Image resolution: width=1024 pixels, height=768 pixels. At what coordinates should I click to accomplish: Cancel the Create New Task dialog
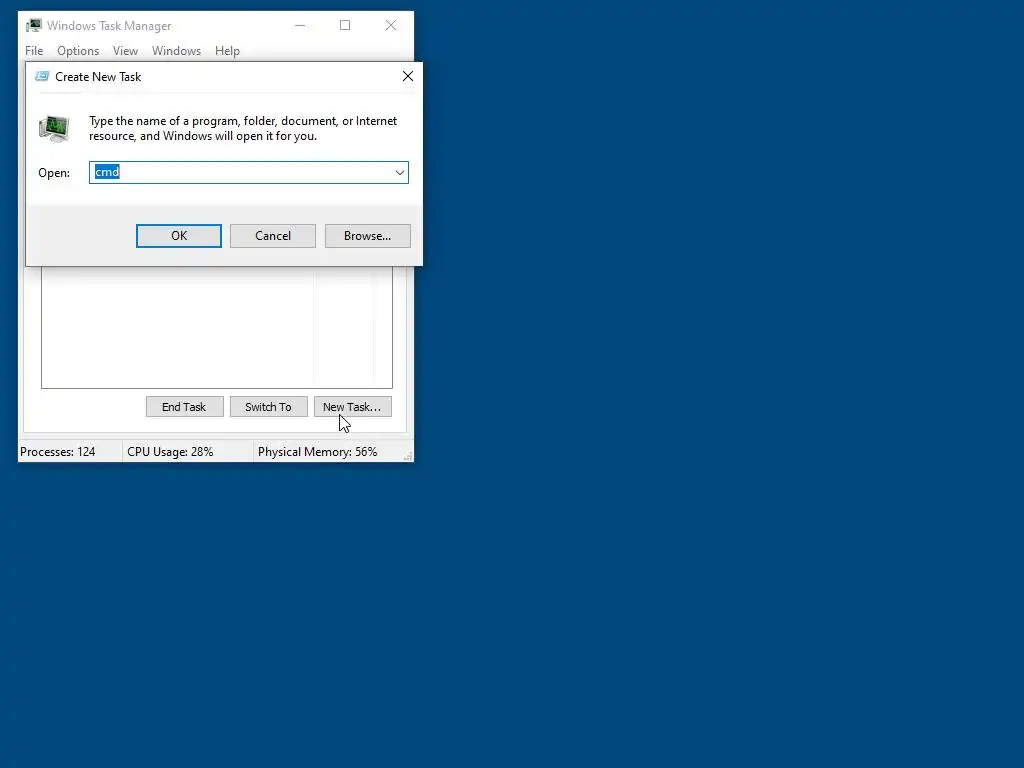(x=272, y=236)
